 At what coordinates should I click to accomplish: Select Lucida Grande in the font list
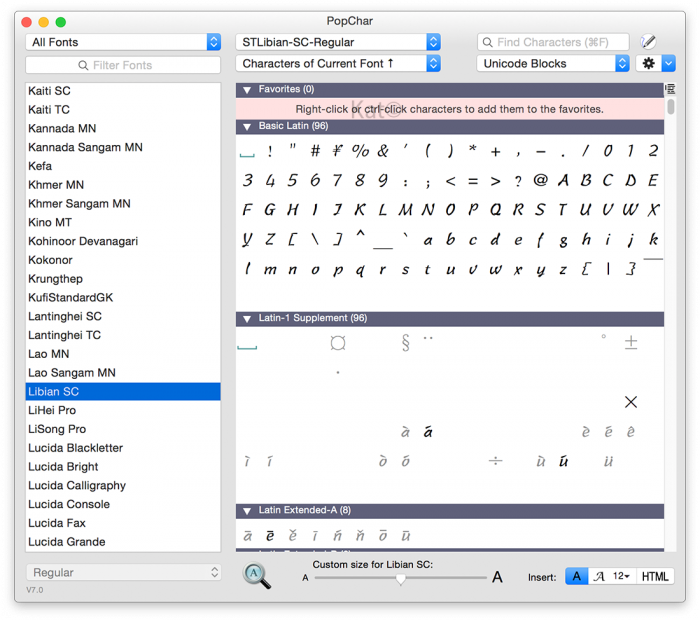point(67,542)
